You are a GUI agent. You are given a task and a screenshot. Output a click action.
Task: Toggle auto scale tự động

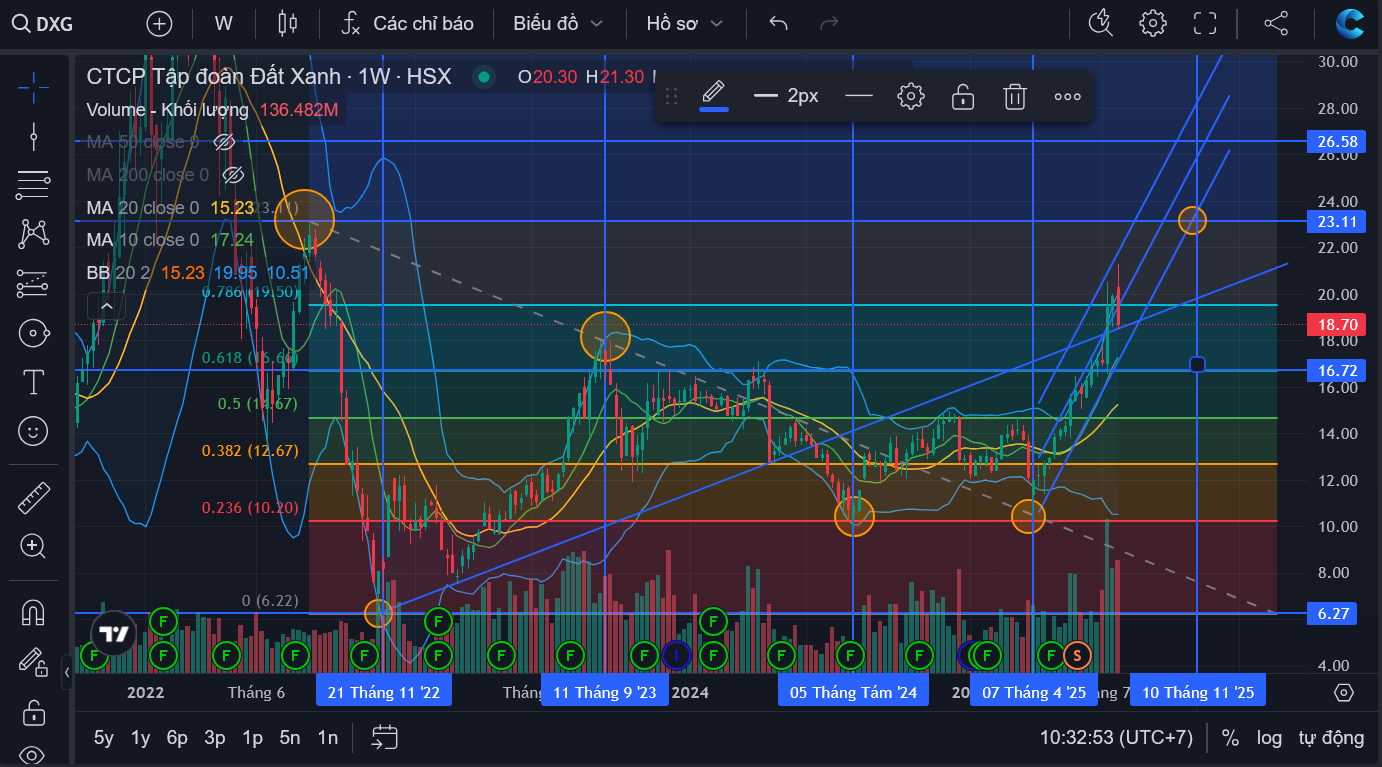(1331, 738)
